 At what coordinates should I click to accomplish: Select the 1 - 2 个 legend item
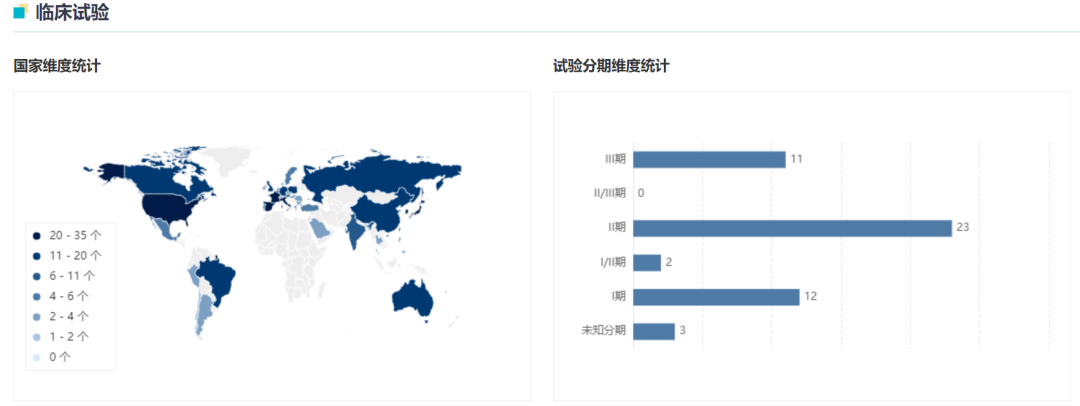click(68, 336)
